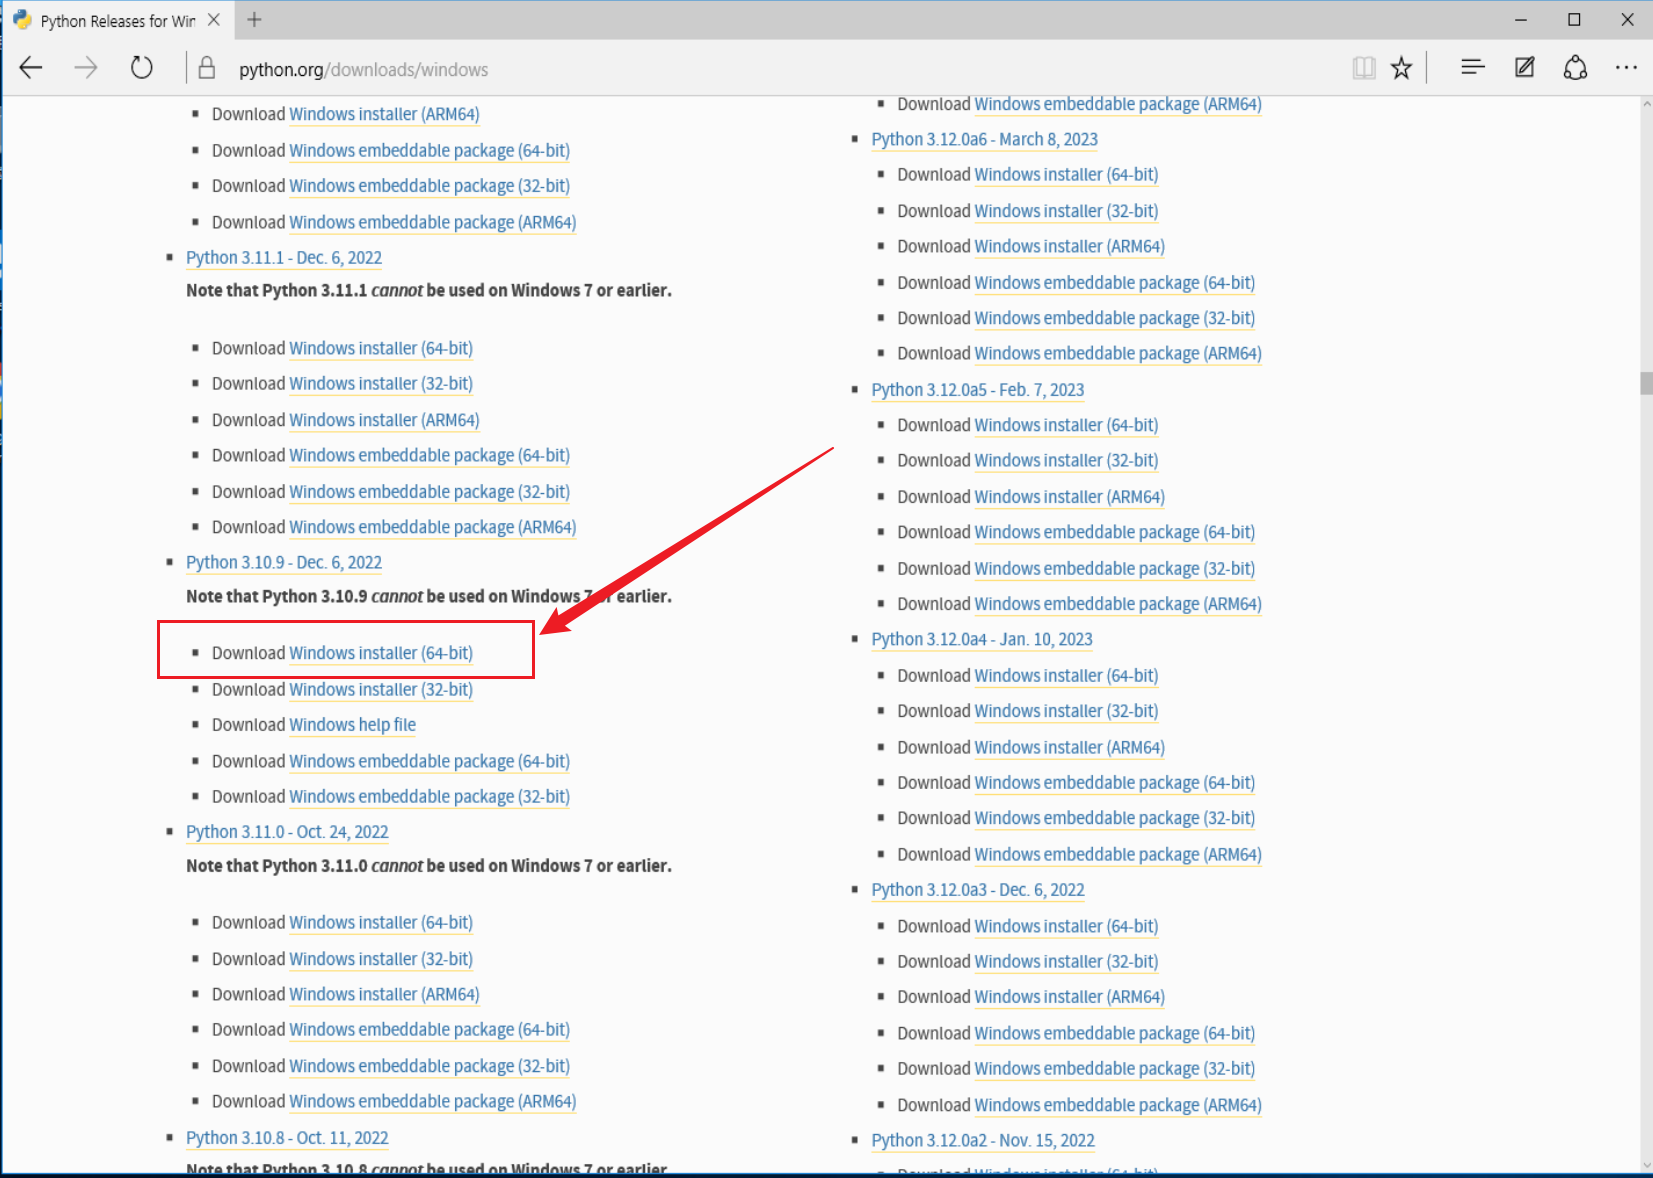Open the Python 3.11.0 - Oct. 24, 2022 release link

coord(287,832)
